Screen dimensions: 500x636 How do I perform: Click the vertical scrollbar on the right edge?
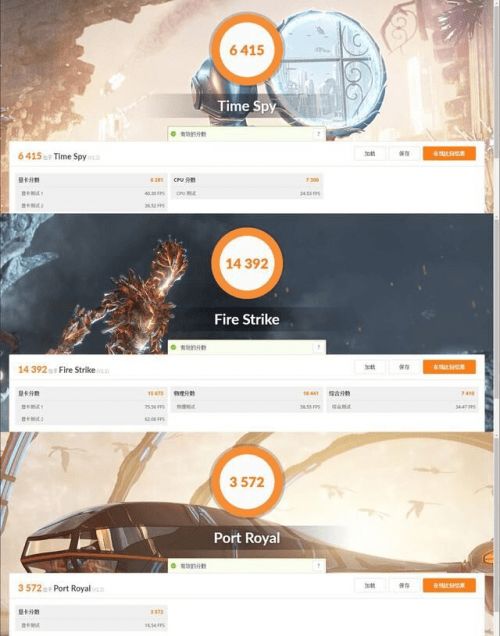(497, 318)
